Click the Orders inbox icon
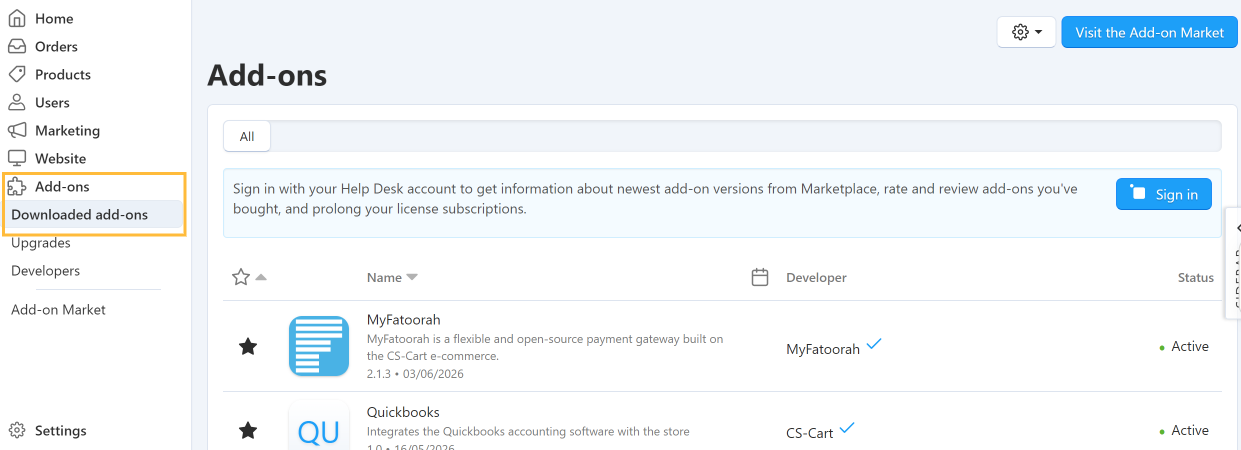 tap(17, 46)
